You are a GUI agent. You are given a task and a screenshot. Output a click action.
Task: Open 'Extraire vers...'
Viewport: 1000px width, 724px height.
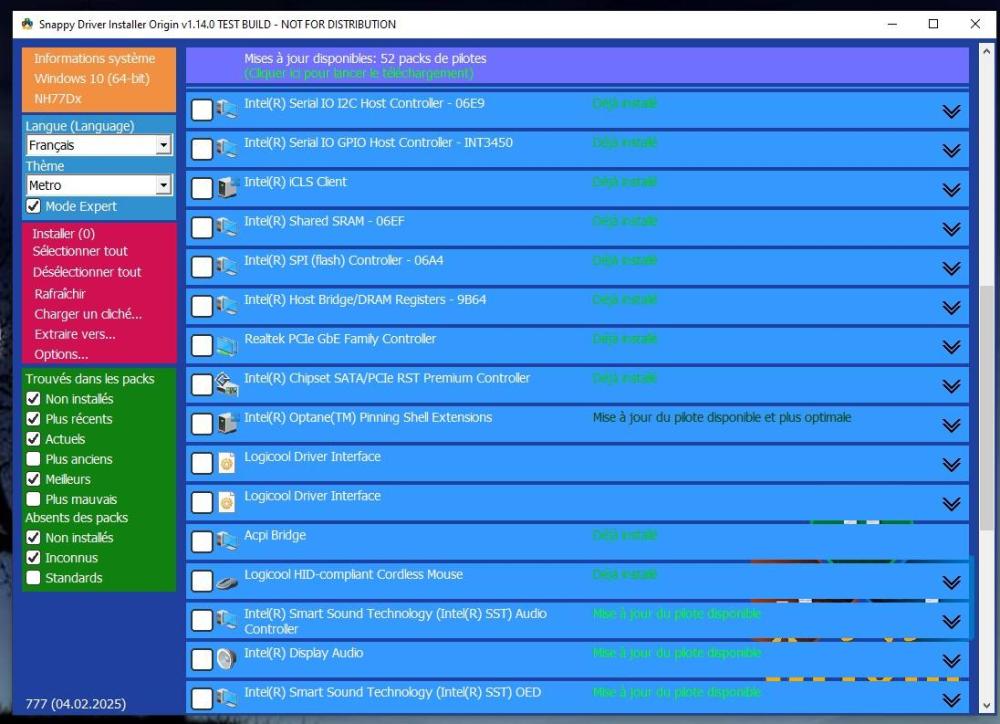75,334
